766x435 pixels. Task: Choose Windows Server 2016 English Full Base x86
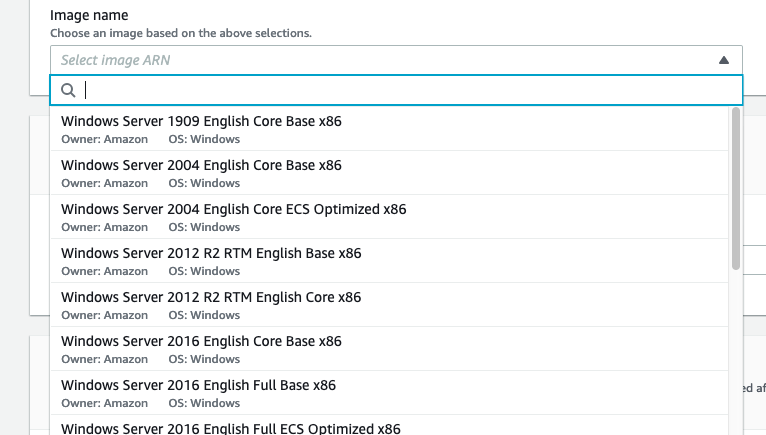[x=198, y=385]
